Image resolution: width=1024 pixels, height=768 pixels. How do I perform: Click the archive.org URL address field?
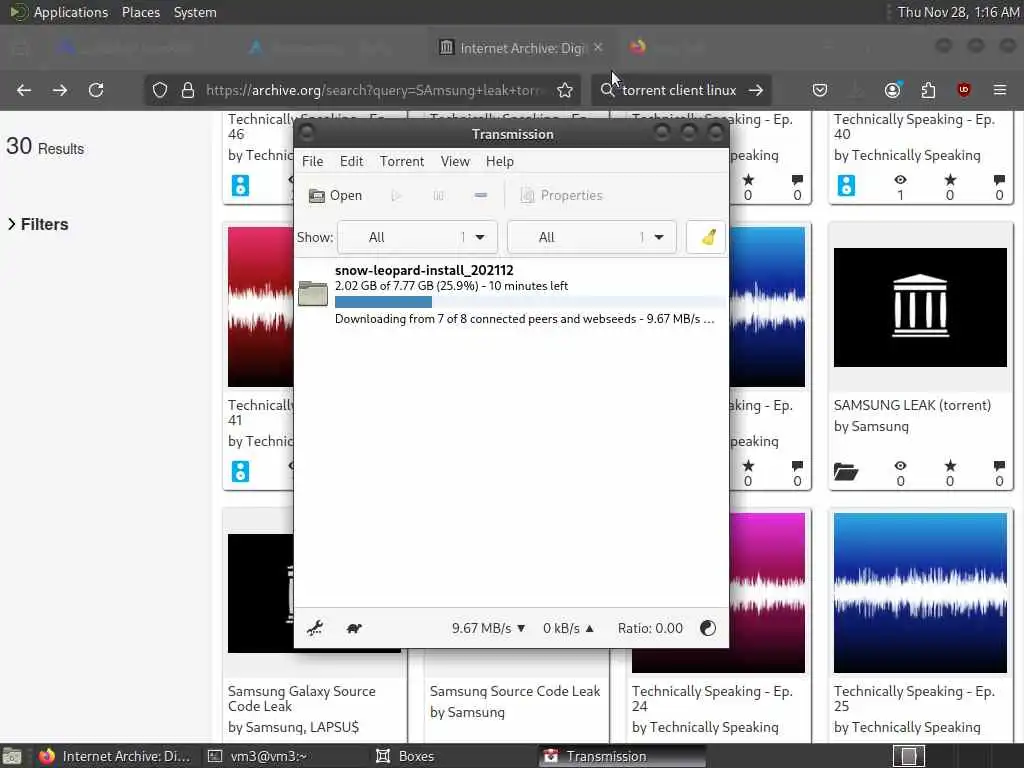click(374, 90)
